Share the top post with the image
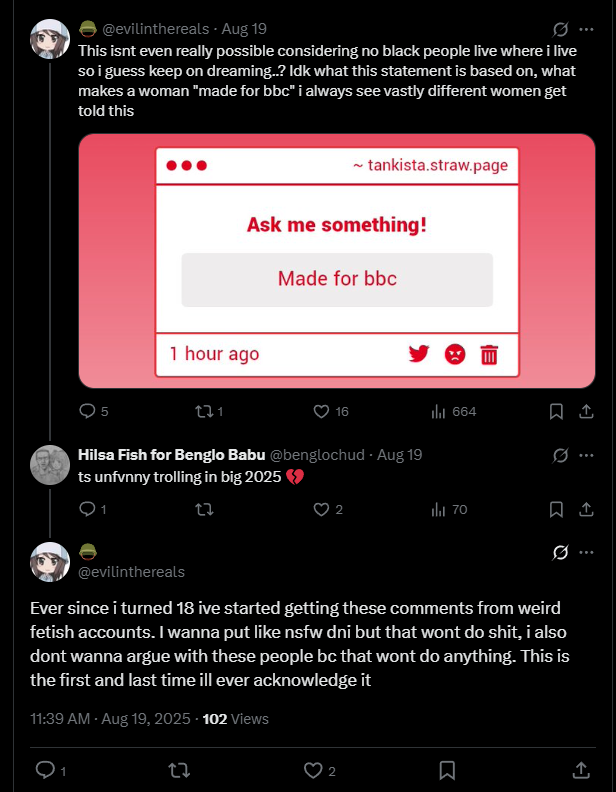Screen dimensions: 616x792 tap(587, 411)
